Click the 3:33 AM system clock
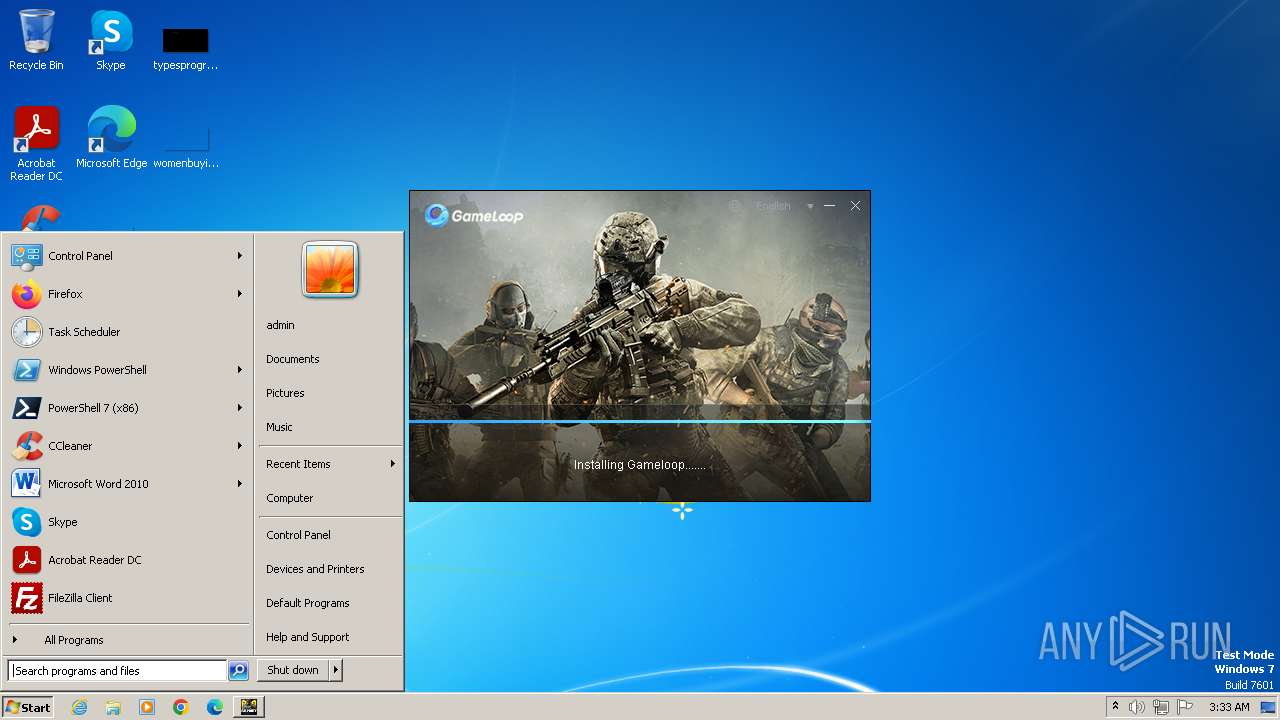1280x720 pixels. pos(1229,707)
